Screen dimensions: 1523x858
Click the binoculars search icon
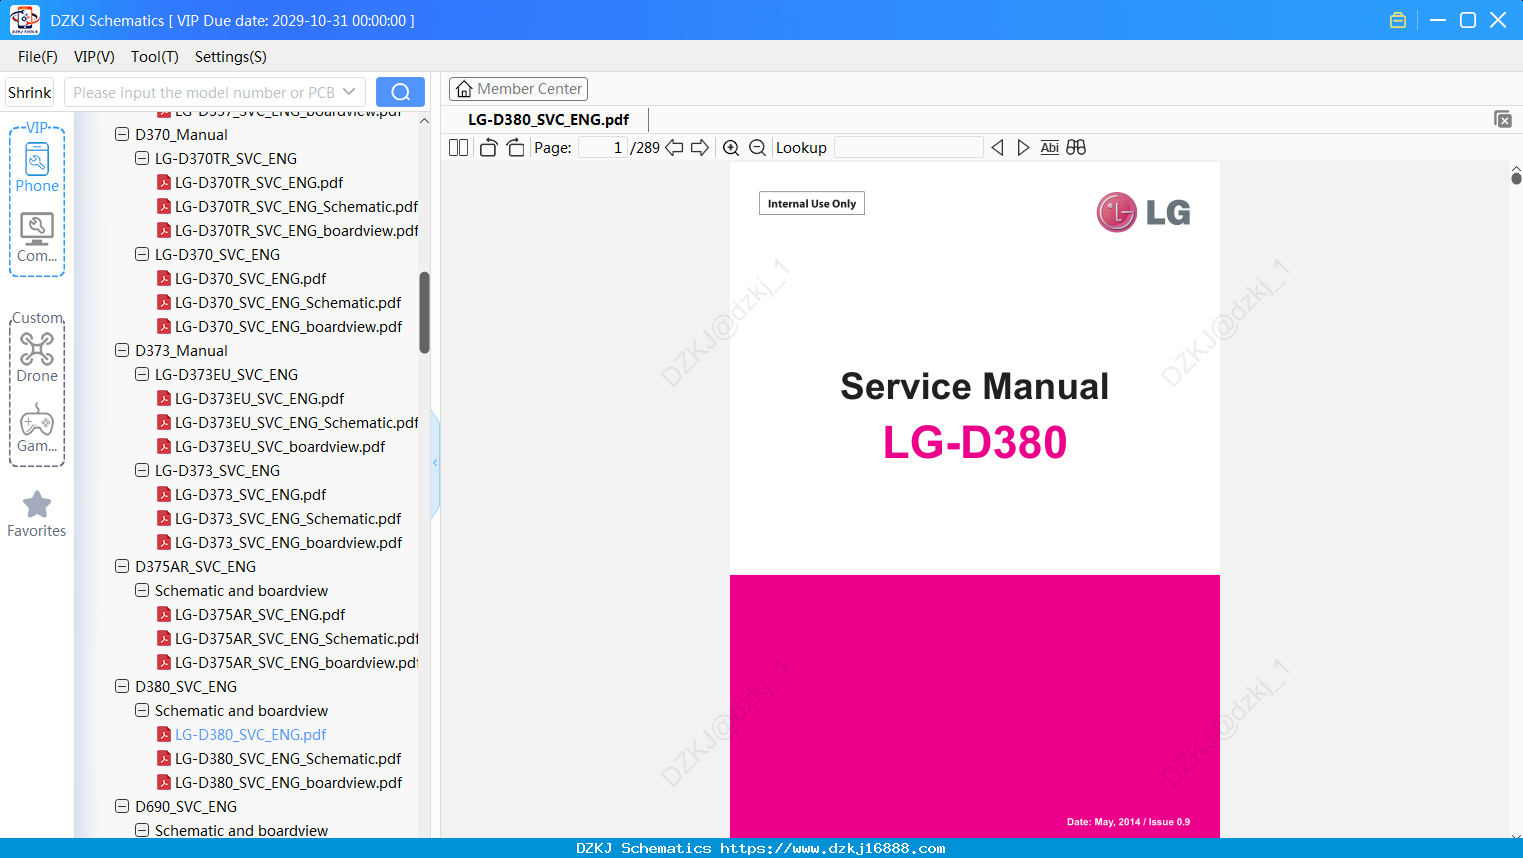click(x=1076, y=148)
